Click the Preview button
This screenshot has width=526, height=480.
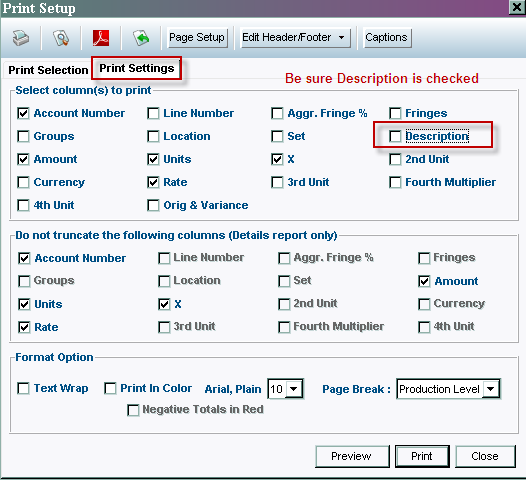pyautogui.click(x=352, y=457)
